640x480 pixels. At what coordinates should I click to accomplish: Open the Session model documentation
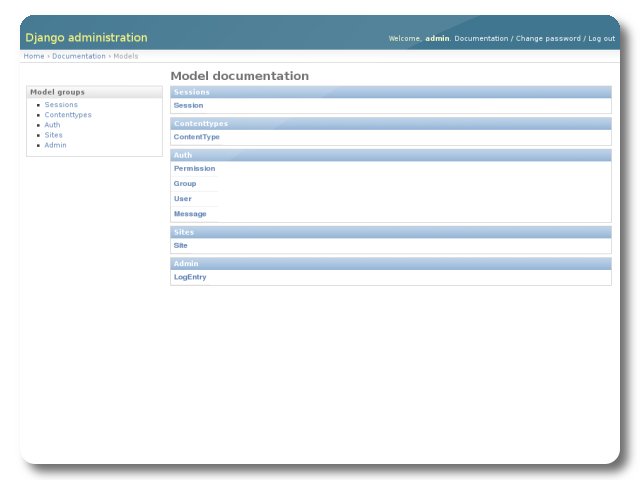[x=188, y=105]
